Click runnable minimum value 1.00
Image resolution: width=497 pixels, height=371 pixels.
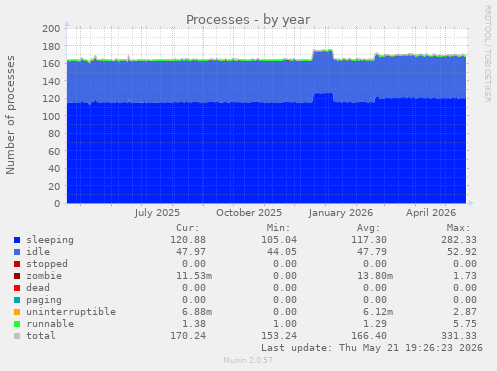(x=285, y=324)
